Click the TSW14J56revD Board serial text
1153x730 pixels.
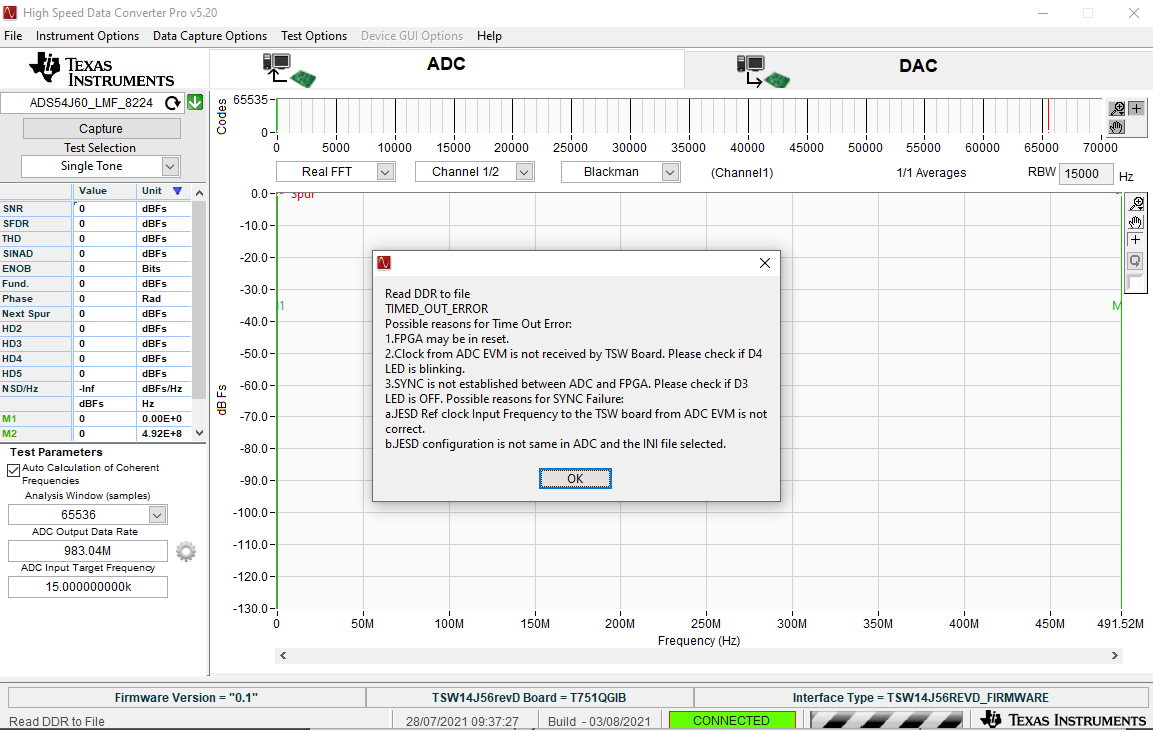[529, 698]
